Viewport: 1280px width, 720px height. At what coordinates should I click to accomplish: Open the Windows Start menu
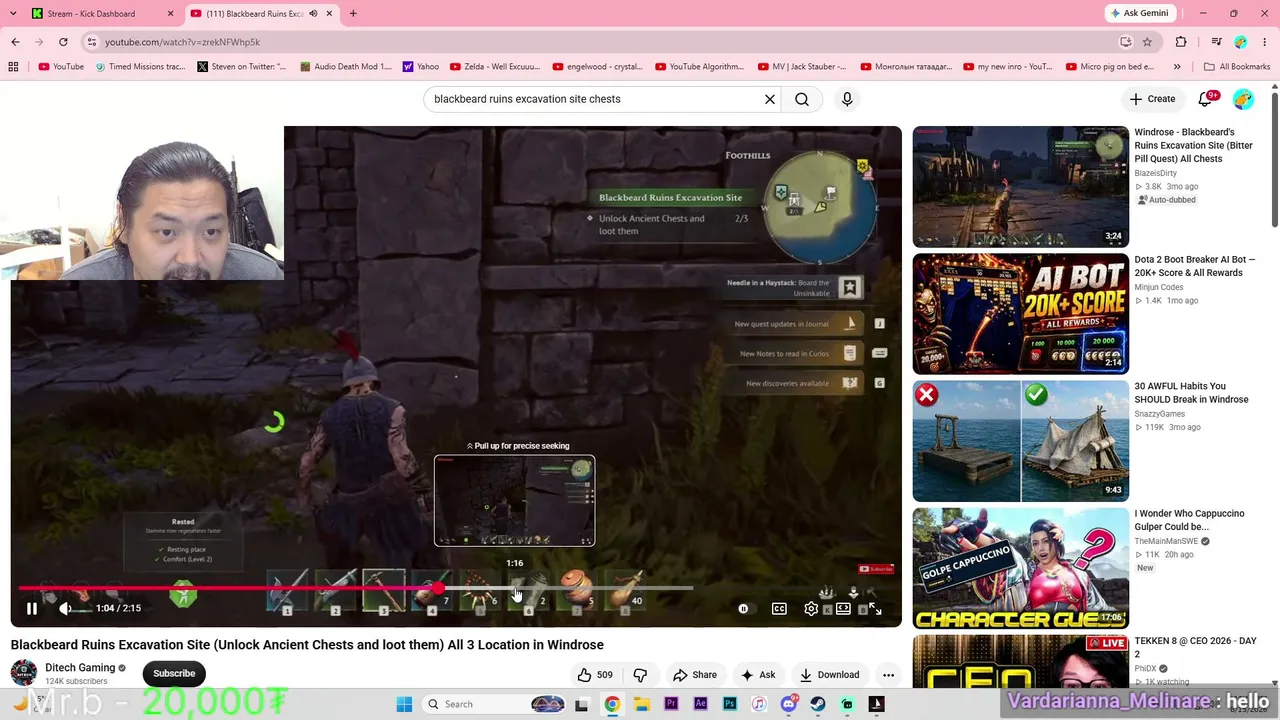(404, 704)
